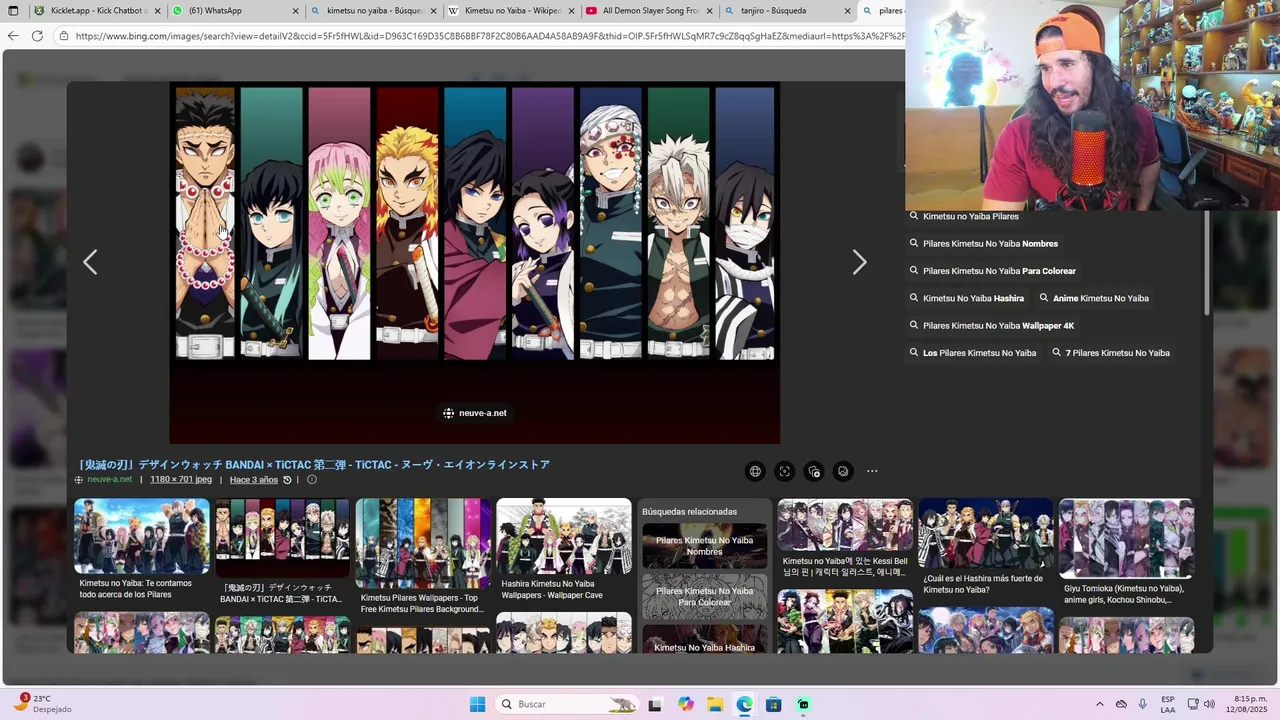This screenshot has height=720, width=1280.
Task: Click the image icon next to the three dots
Action: (843, 471)
